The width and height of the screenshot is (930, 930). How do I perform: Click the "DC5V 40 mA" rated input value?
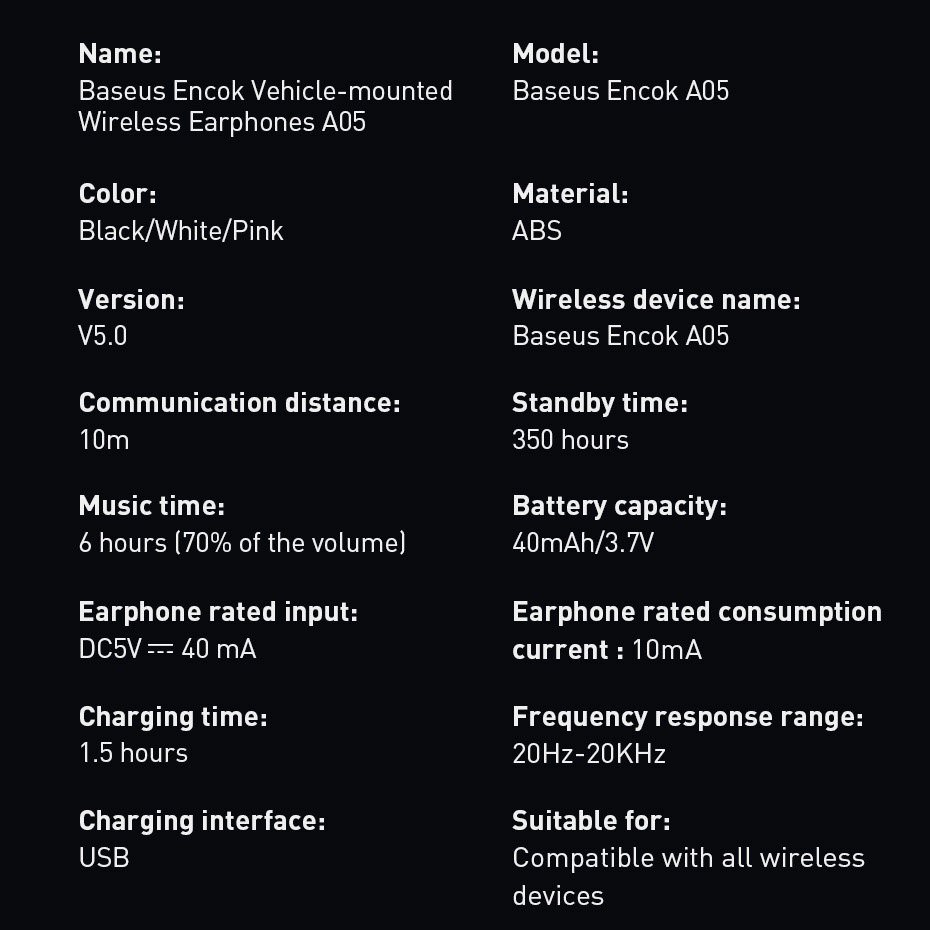[167, 649]
